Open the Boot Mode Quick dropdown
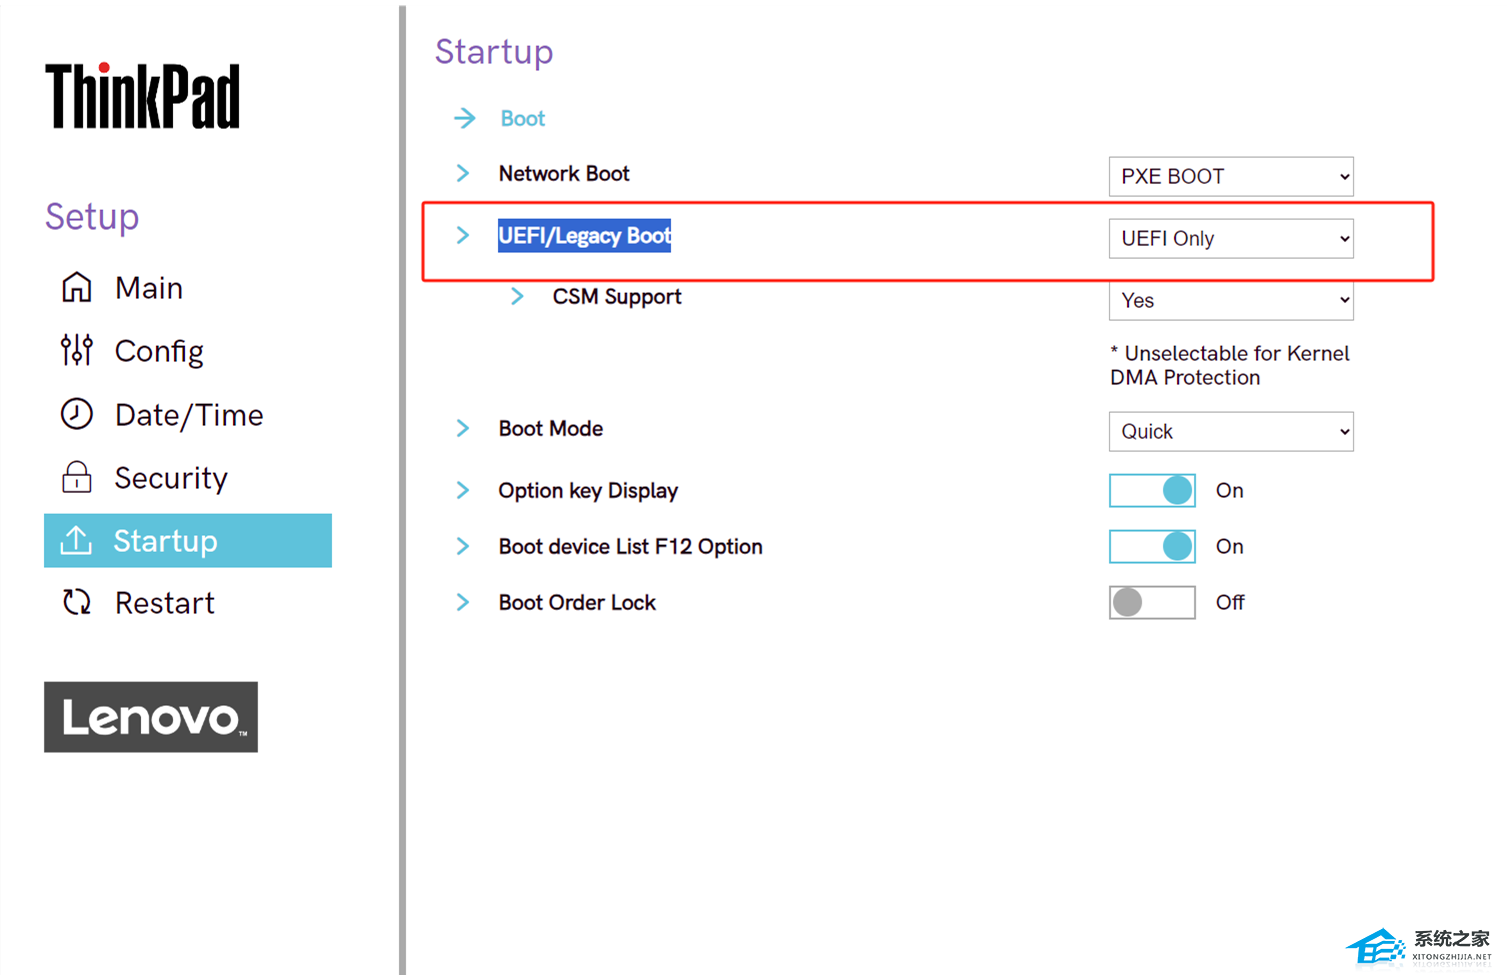 pos(1231,432)
